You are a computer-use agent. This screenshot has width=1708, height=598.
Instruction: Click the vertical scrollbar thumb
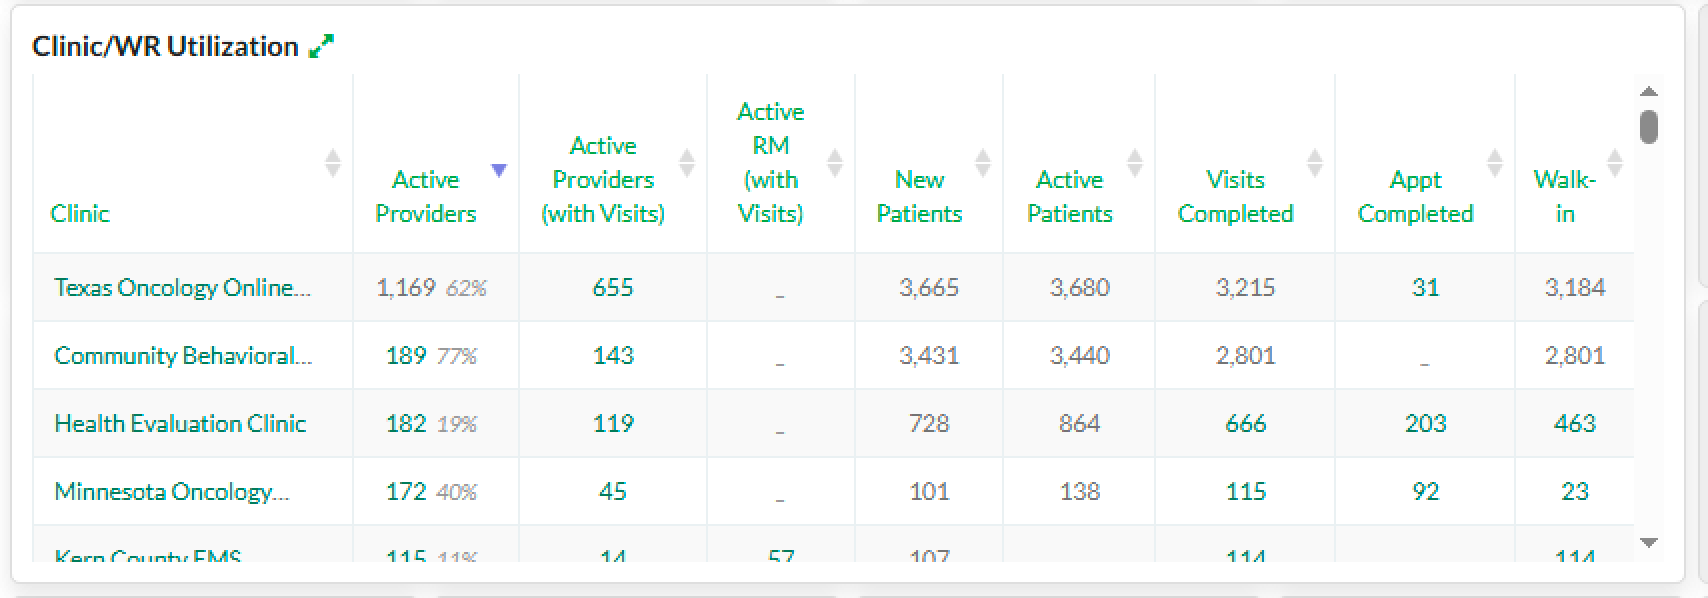point(1649,127)
